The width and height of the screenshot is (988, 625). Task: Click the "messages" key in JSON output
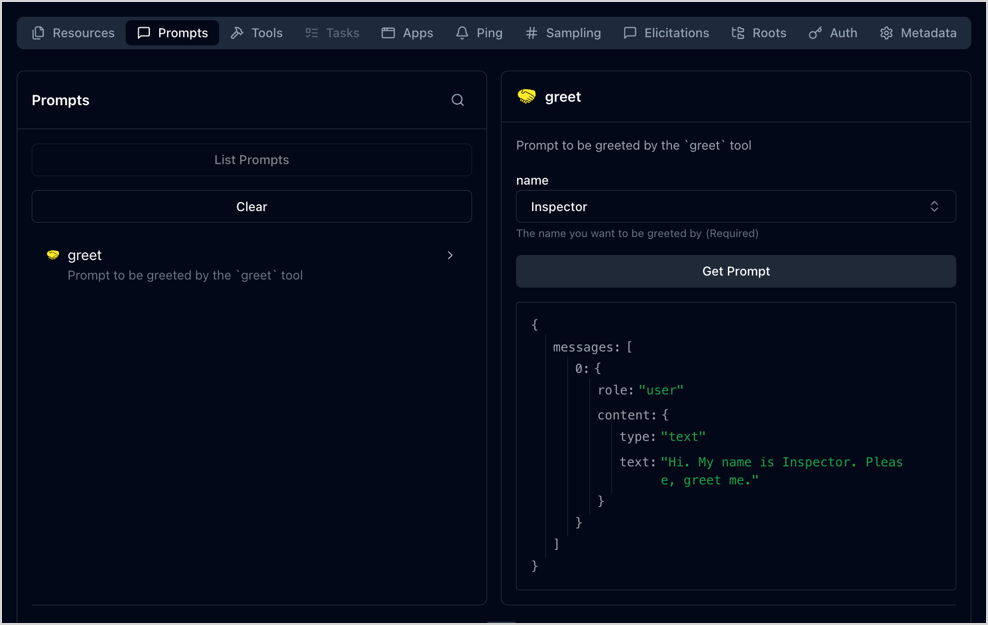(586, 347)
